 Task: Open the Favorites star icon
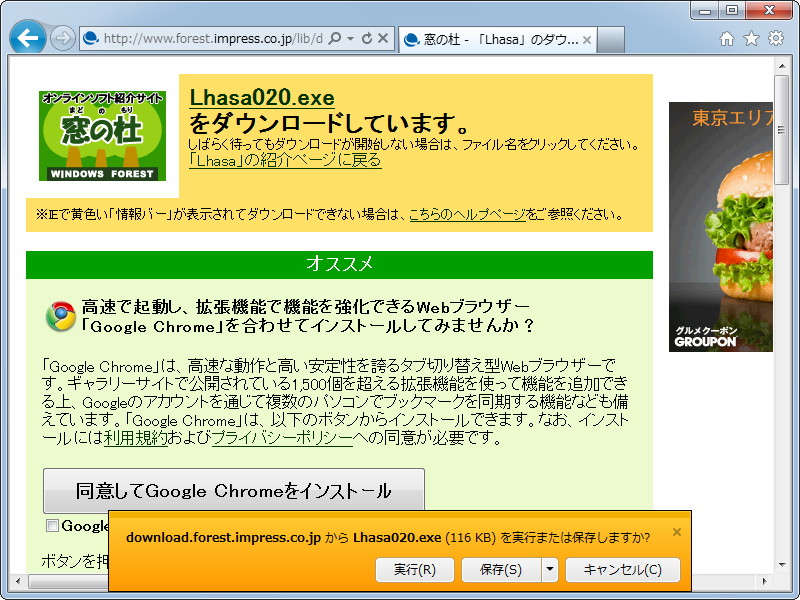pyautogui.click(x=751, y=38)
